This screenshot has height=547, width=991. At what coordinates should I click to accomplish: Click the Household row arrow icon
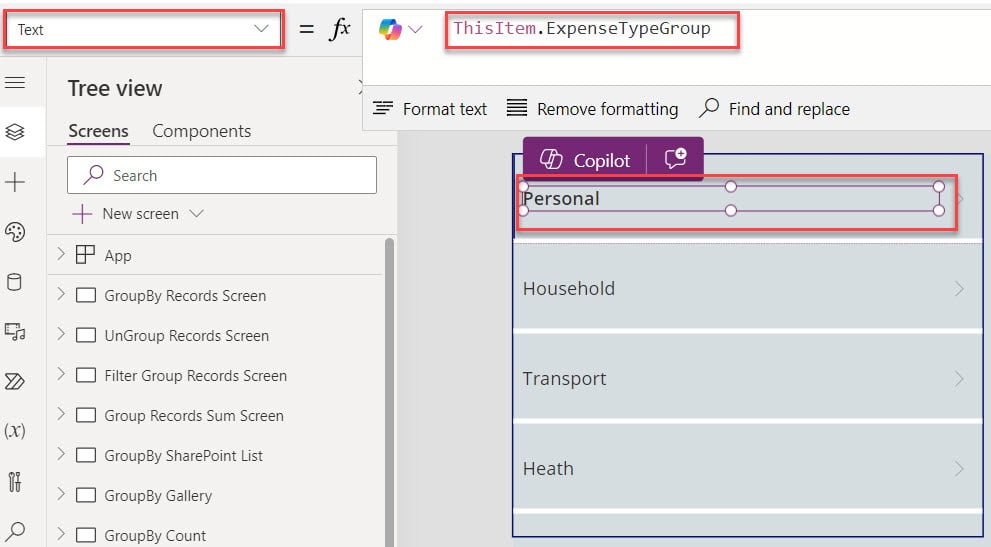(959, 288)
